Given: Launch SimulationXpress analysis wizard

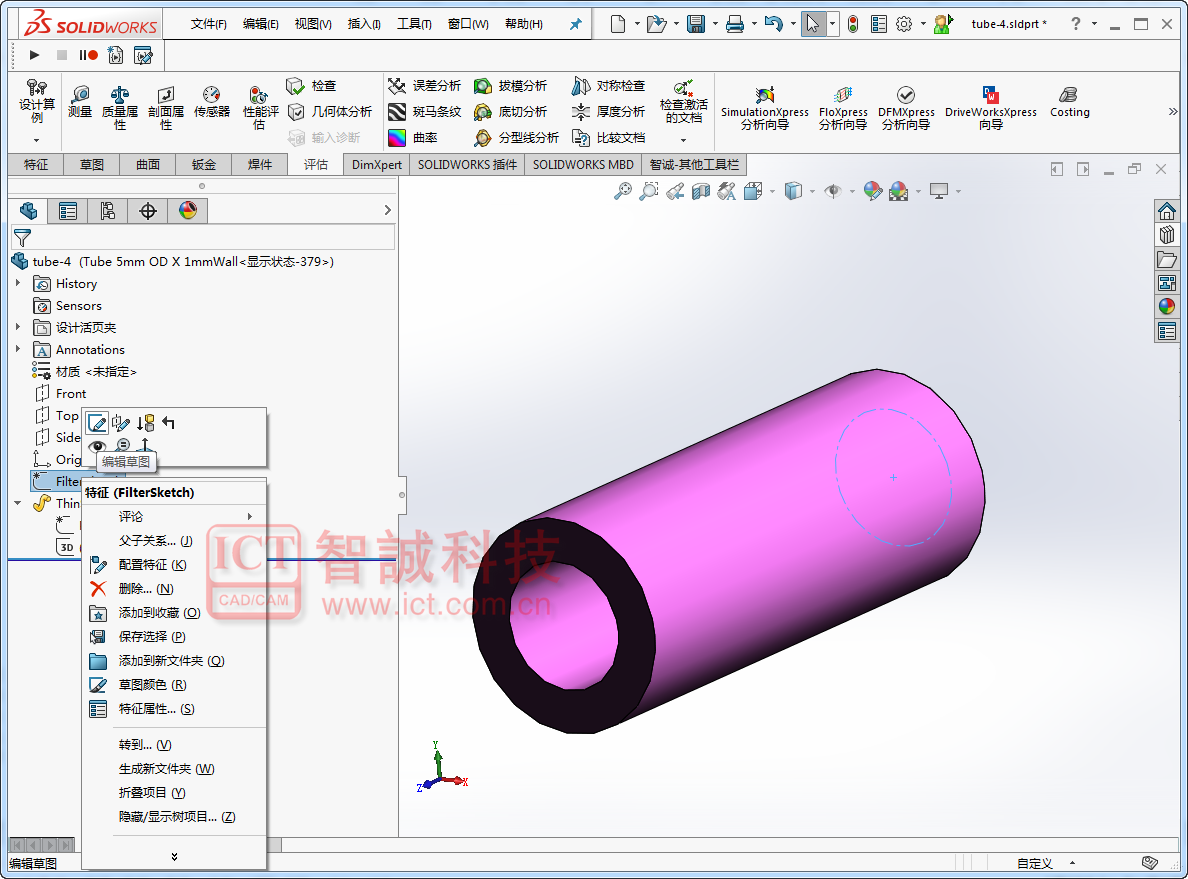Looking at the screenshot, I should [764, 108].
